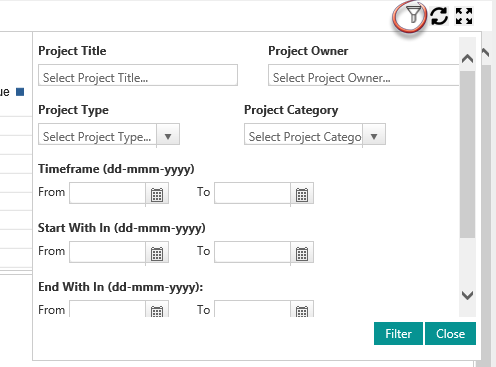Click the filter panel scrollbar thumb

tap(467, 154)
